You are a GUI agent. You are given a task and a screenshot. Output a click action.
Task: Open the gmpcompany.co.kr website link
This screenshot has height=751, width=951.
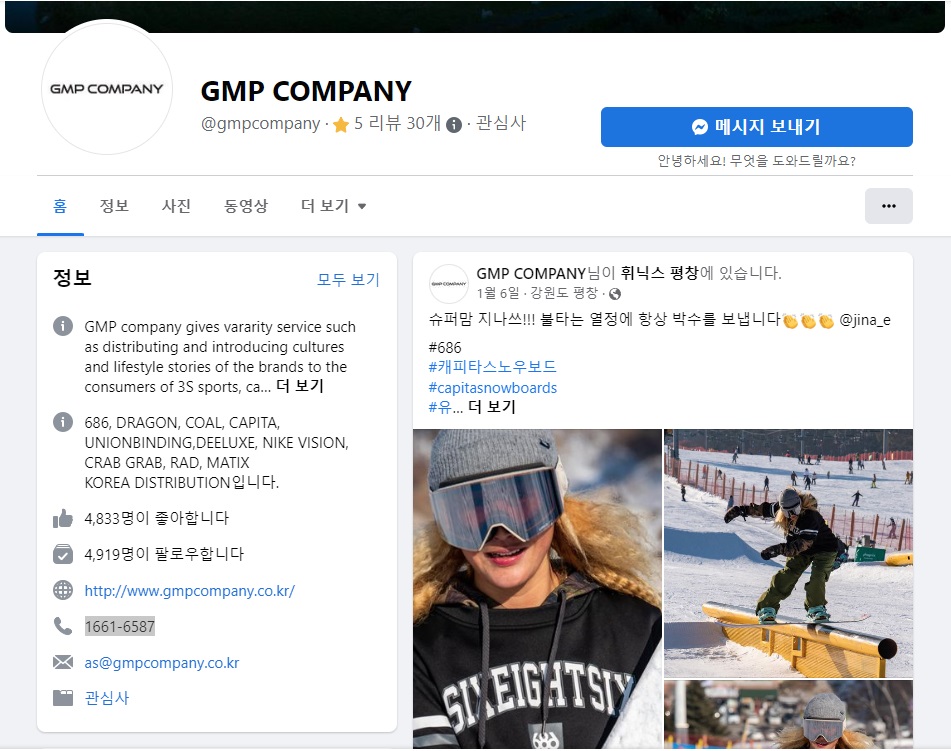pyautogui.click(x=189, y=591)
